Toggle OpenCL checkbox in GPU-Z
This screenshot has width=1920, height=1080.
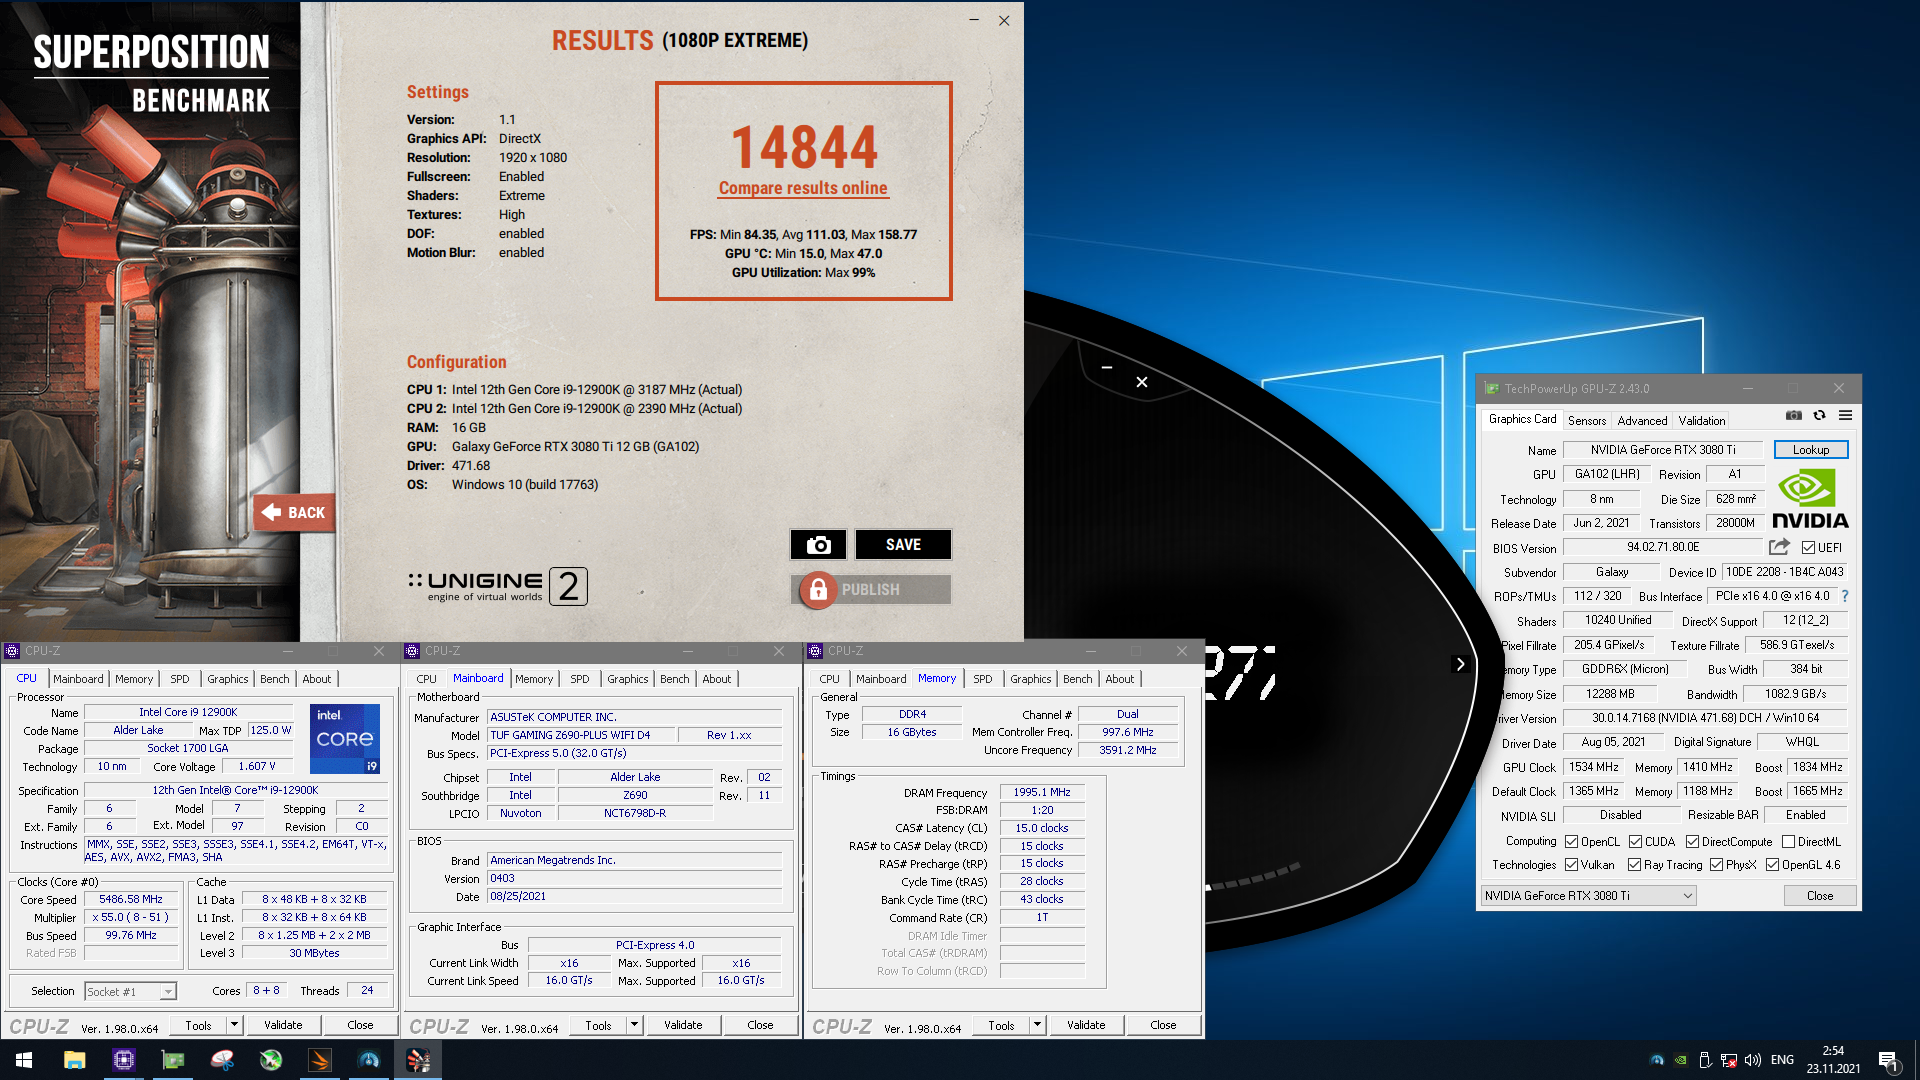tap(1571, 842)
